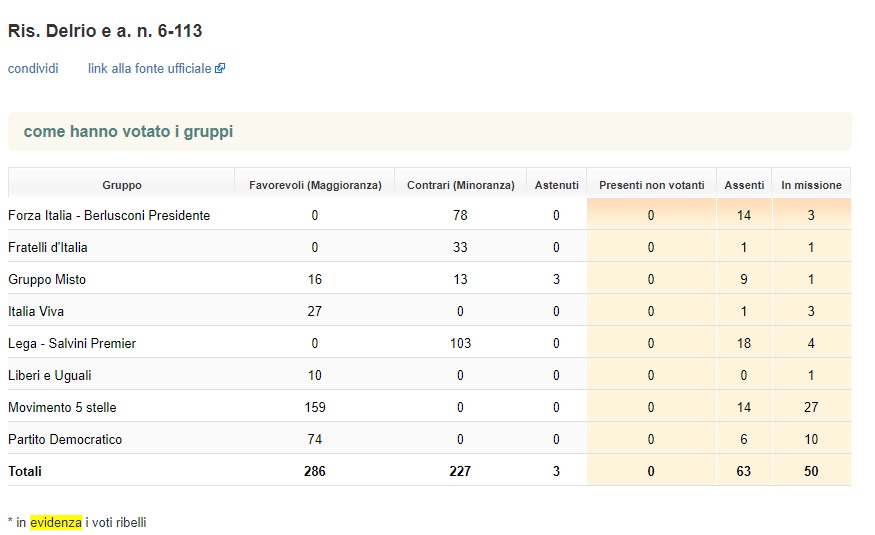The height and width of the screenshot is (535, 875).
Task: Select the 'Lega - Salvini Premier' group name
Action: point(72,344)
